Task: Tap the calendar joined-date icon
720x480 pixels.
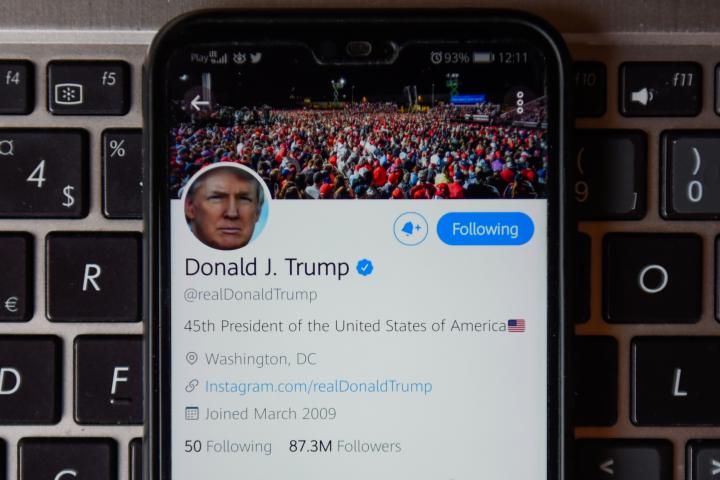Action: (x=191, y=413)
